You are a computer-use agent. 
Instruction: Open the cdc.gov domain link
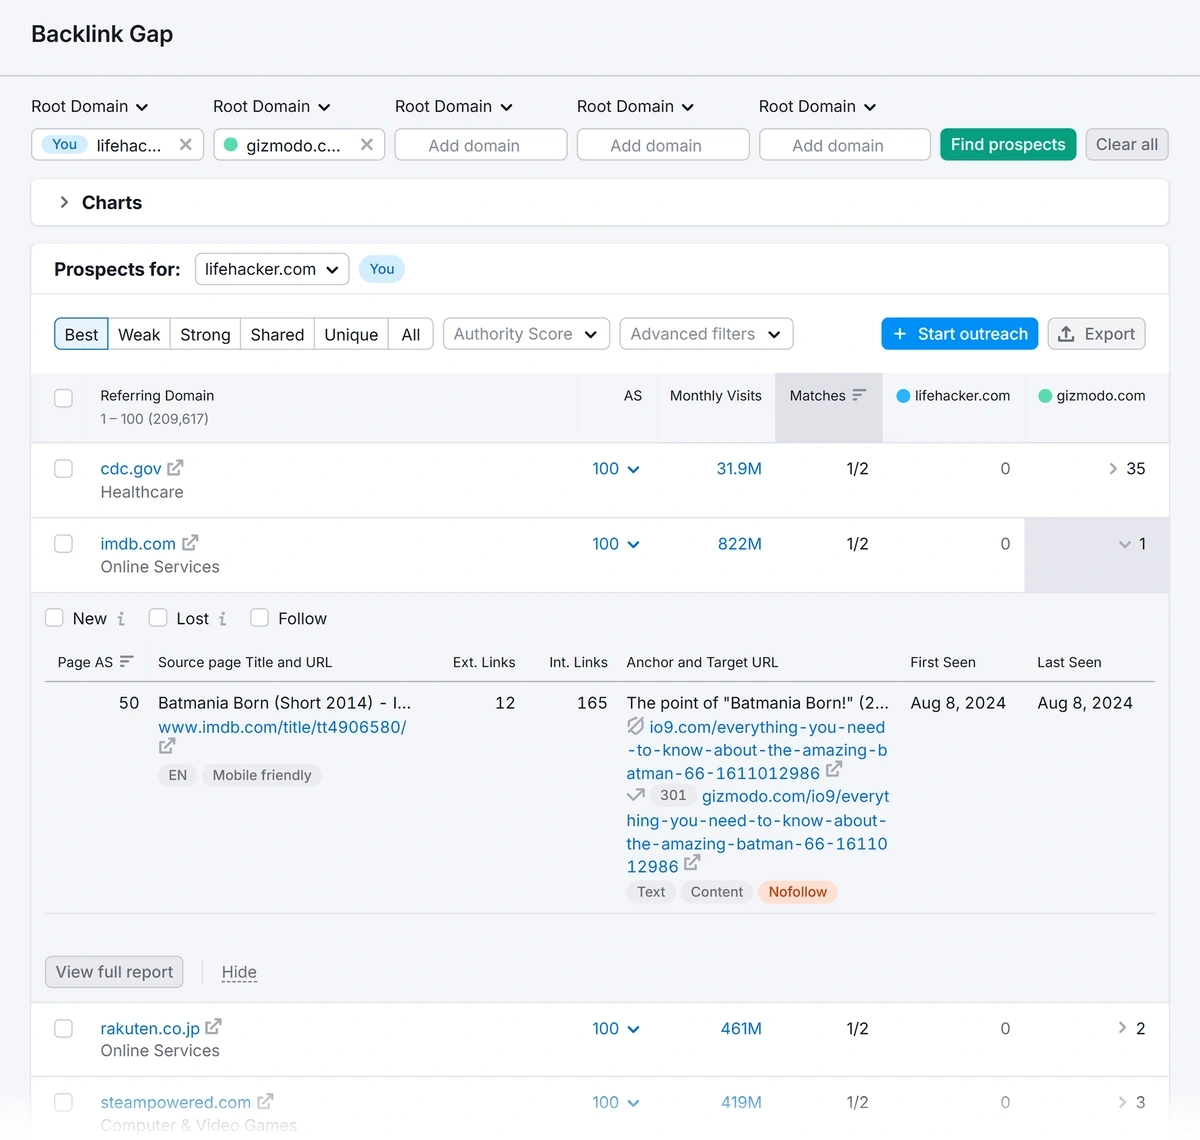pyautogui.click(x=131, y=468)
